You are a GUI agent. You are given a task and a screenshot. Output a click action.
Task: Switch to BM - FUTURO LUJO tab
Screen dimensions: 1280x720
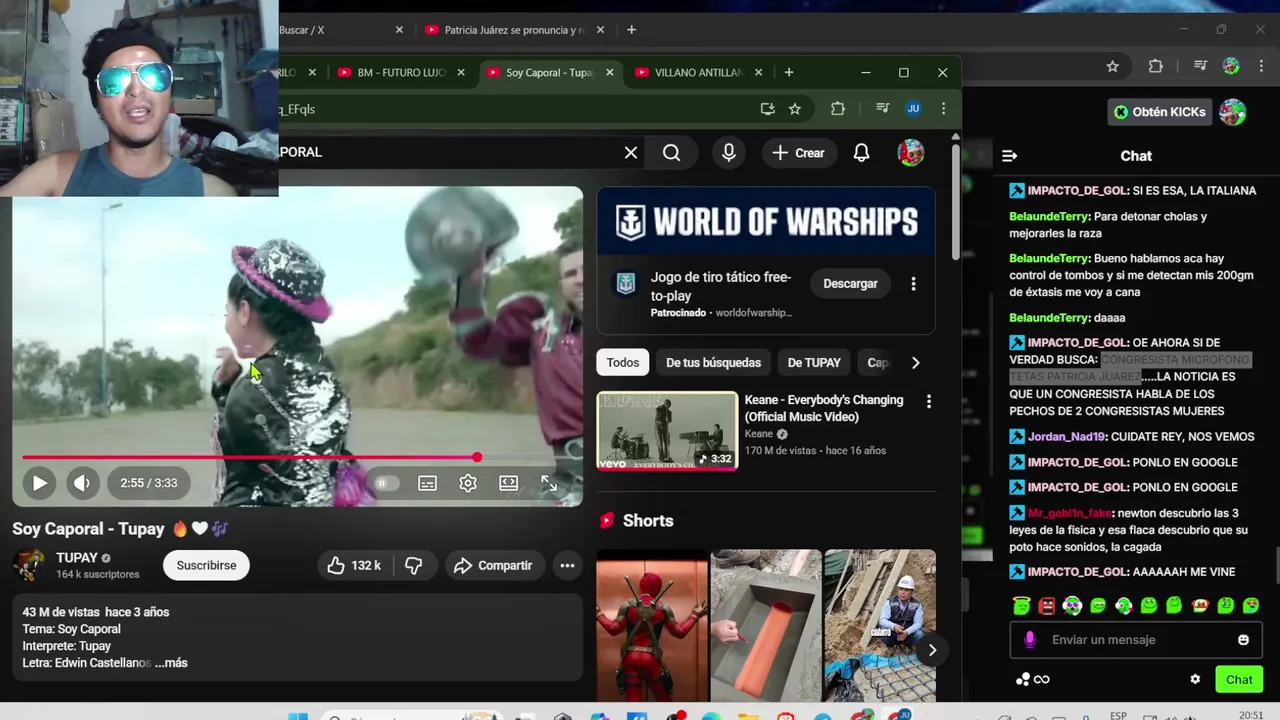tap(400, 72)
